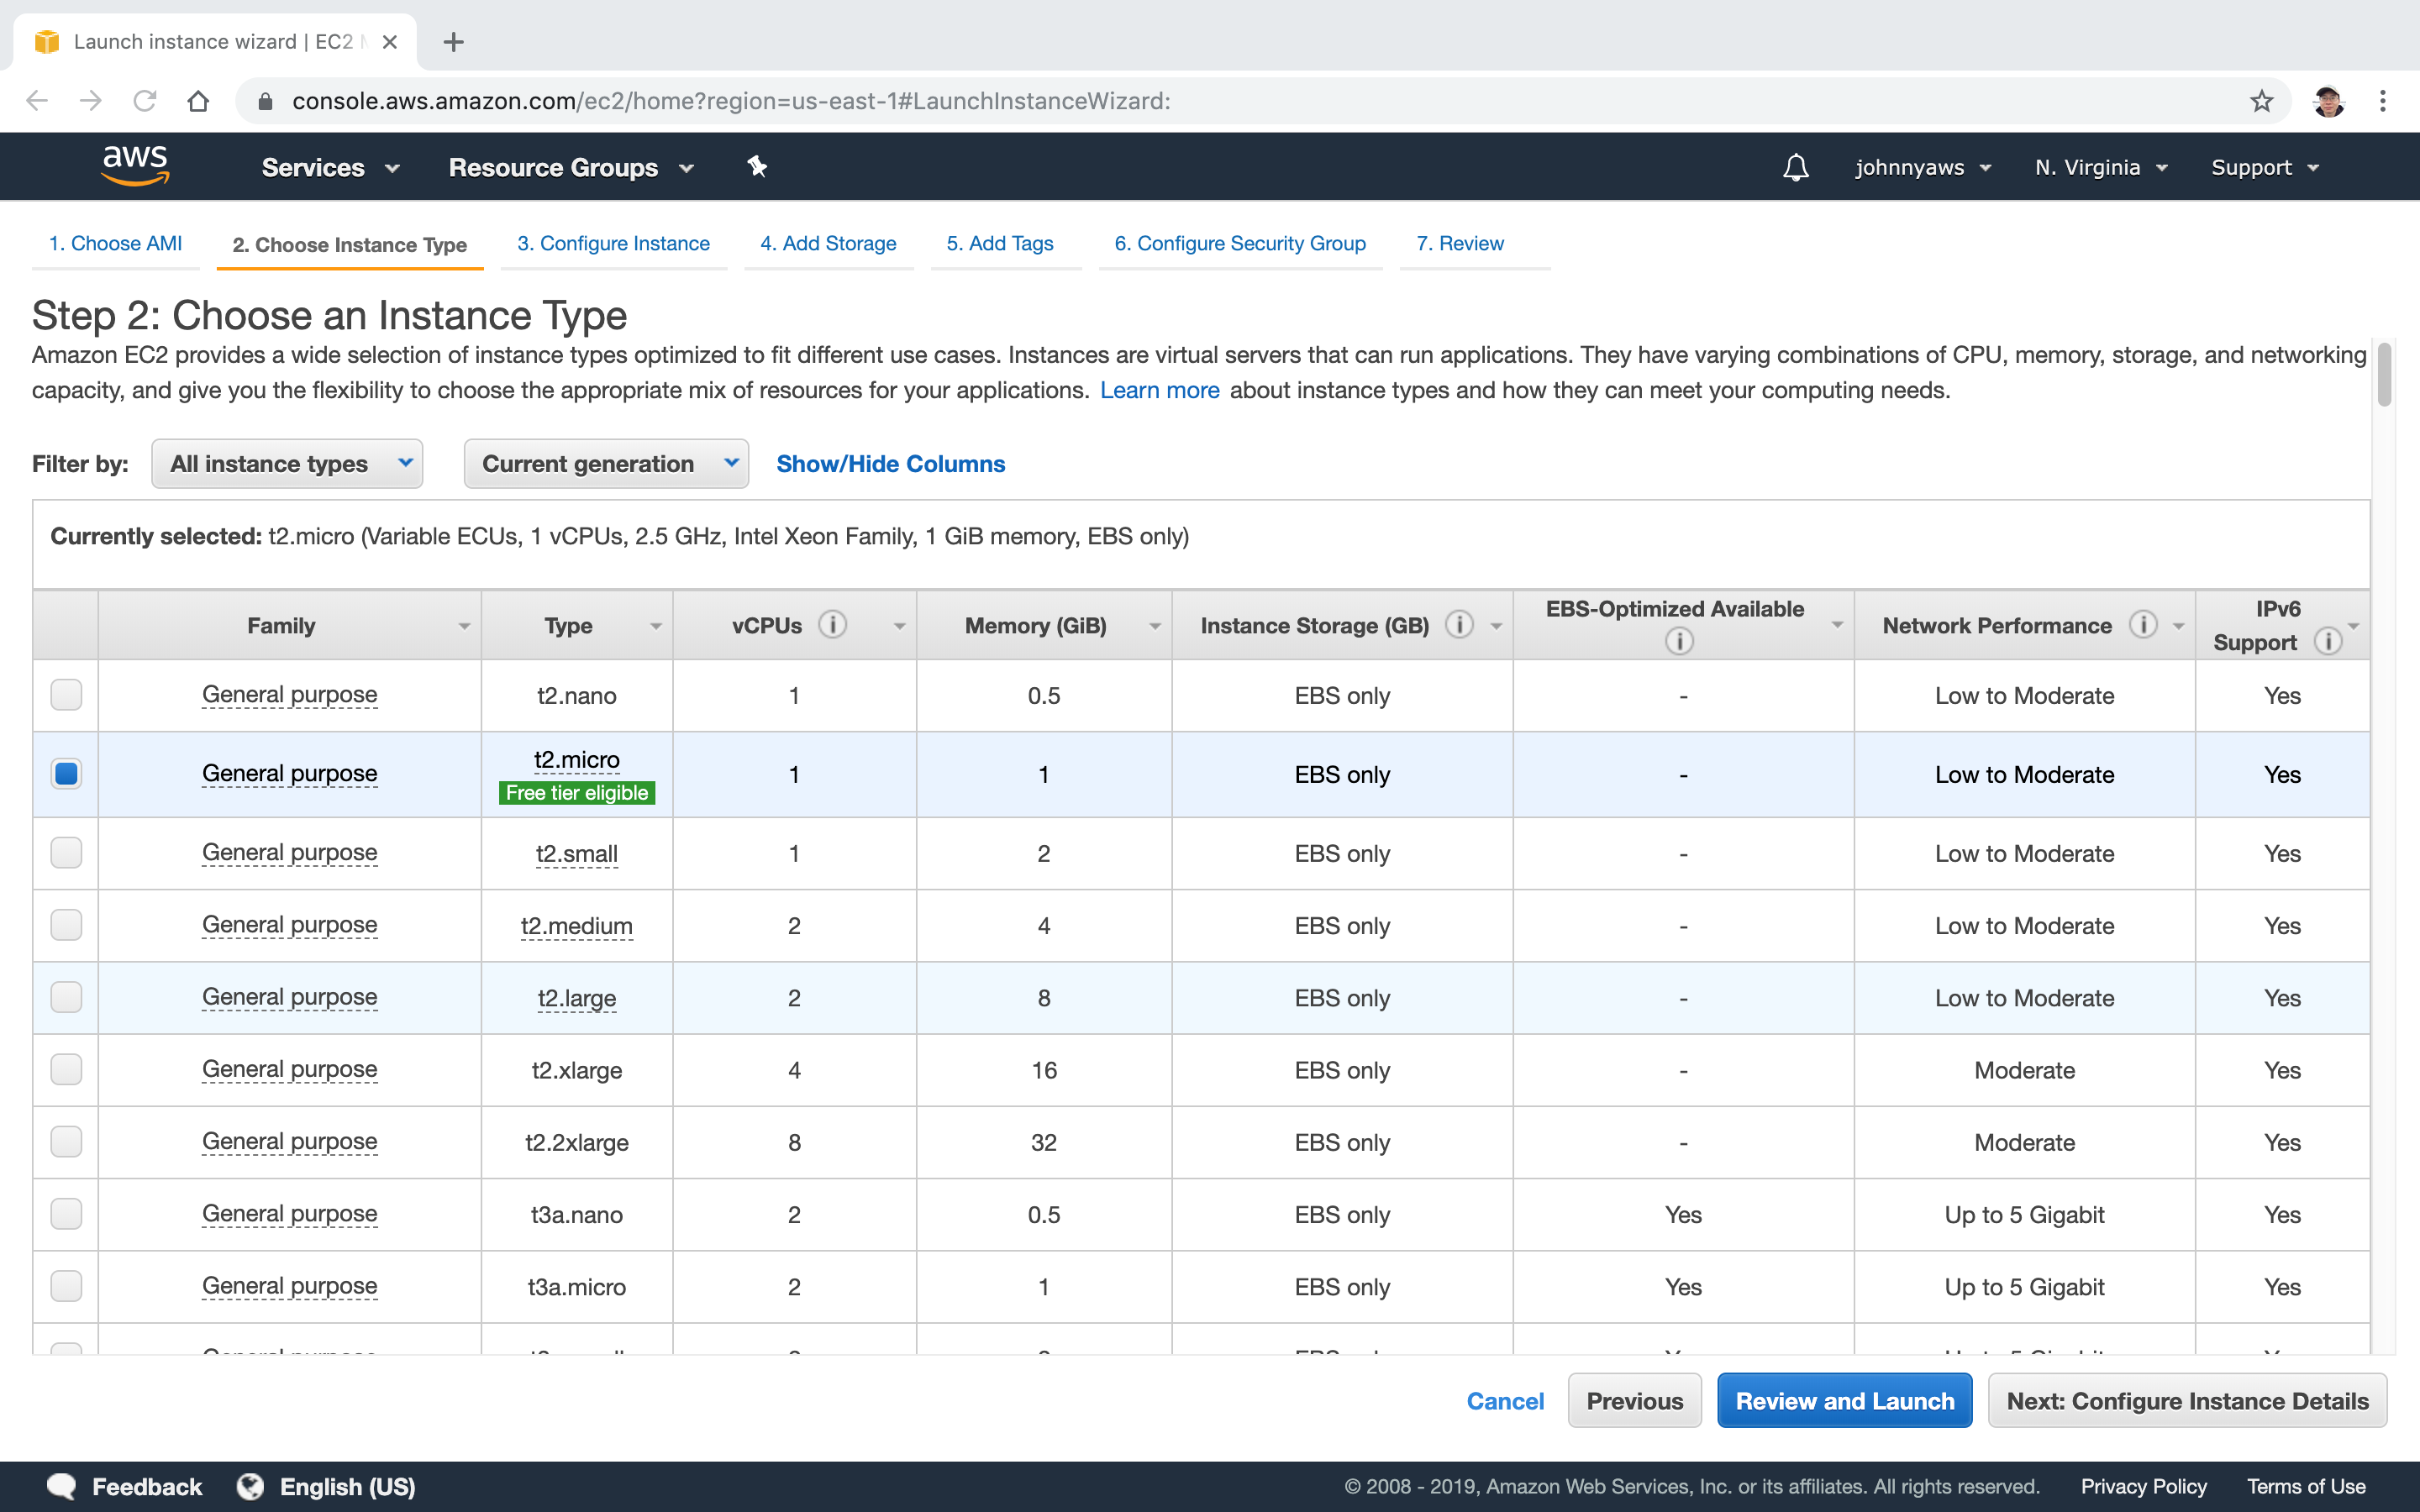Click the EBS-Optimized Available info icon
Image resolution: width=2420 pixels, height=1512 pixels.
click(x=1679, y=641)
